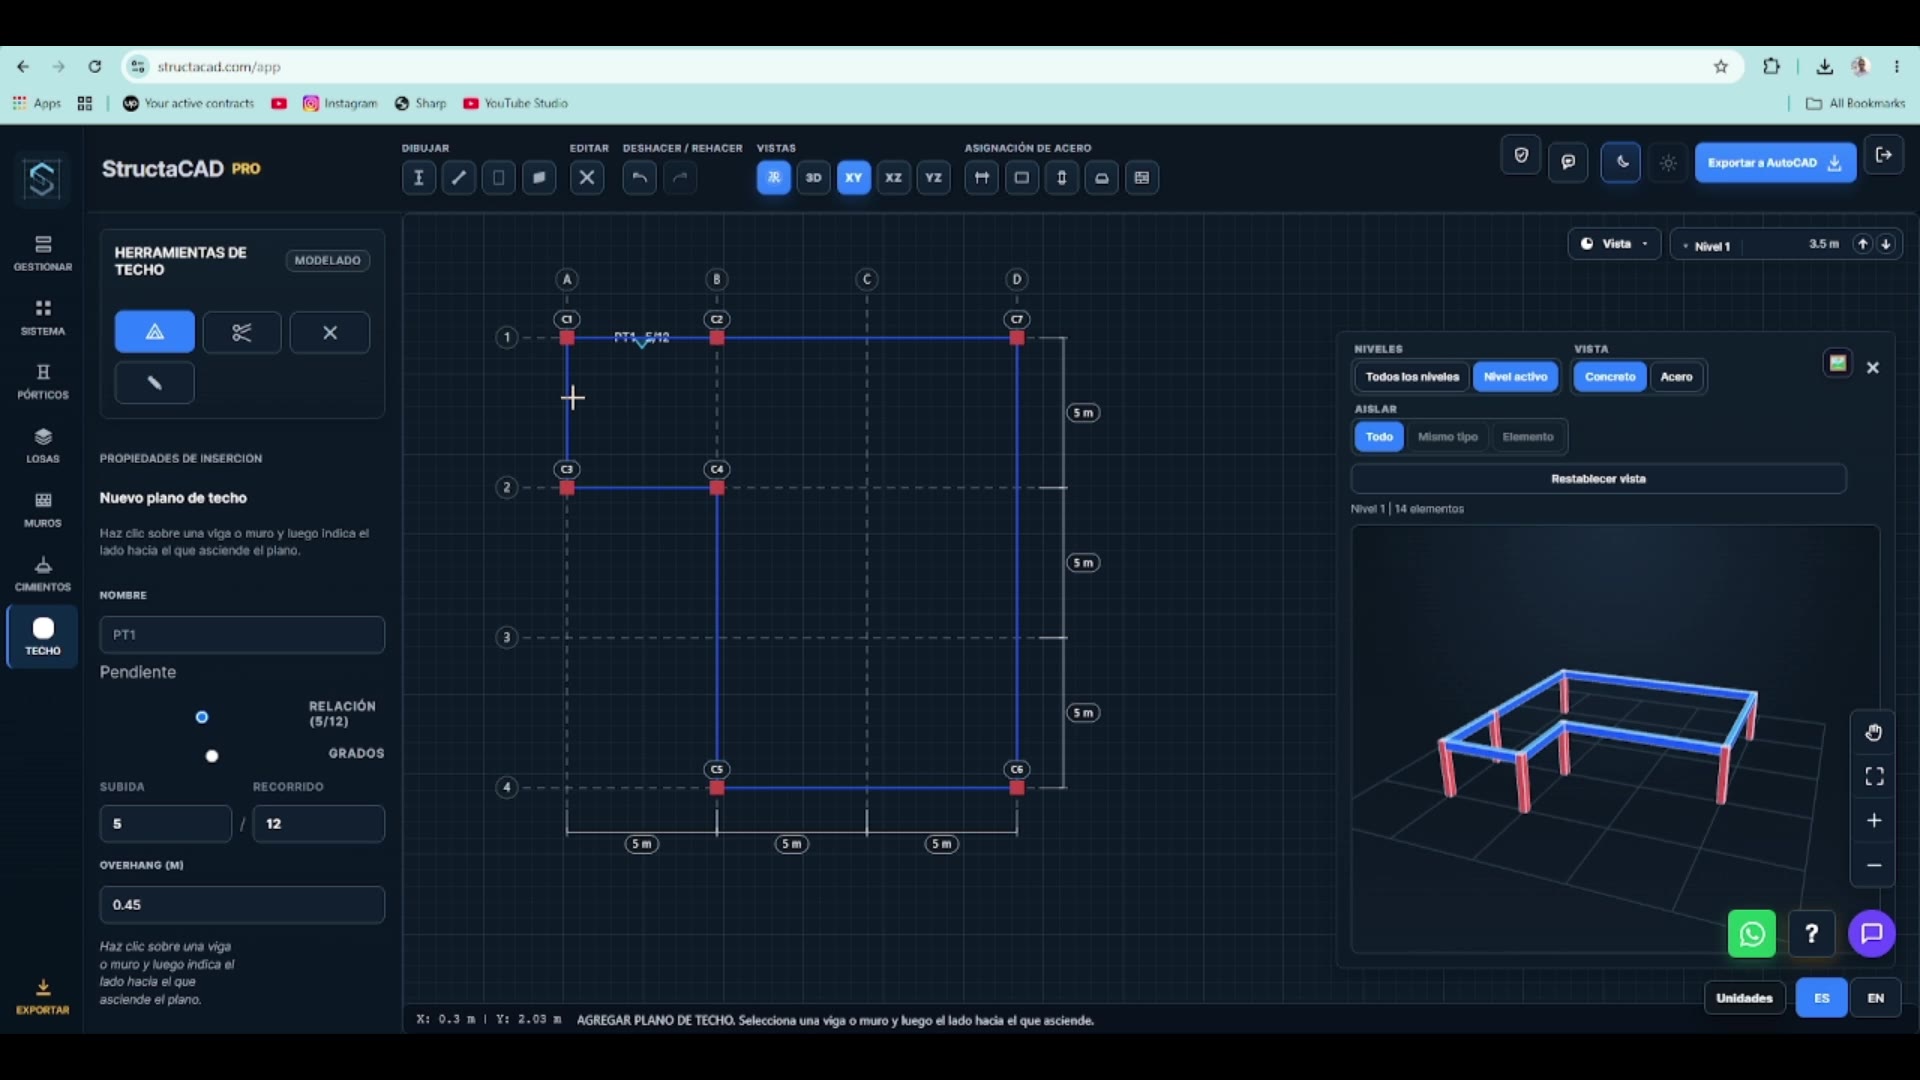Activate pan hand in 3D preview
This screenshot has width=1920, height=1080.
(x=1874, y=733)
